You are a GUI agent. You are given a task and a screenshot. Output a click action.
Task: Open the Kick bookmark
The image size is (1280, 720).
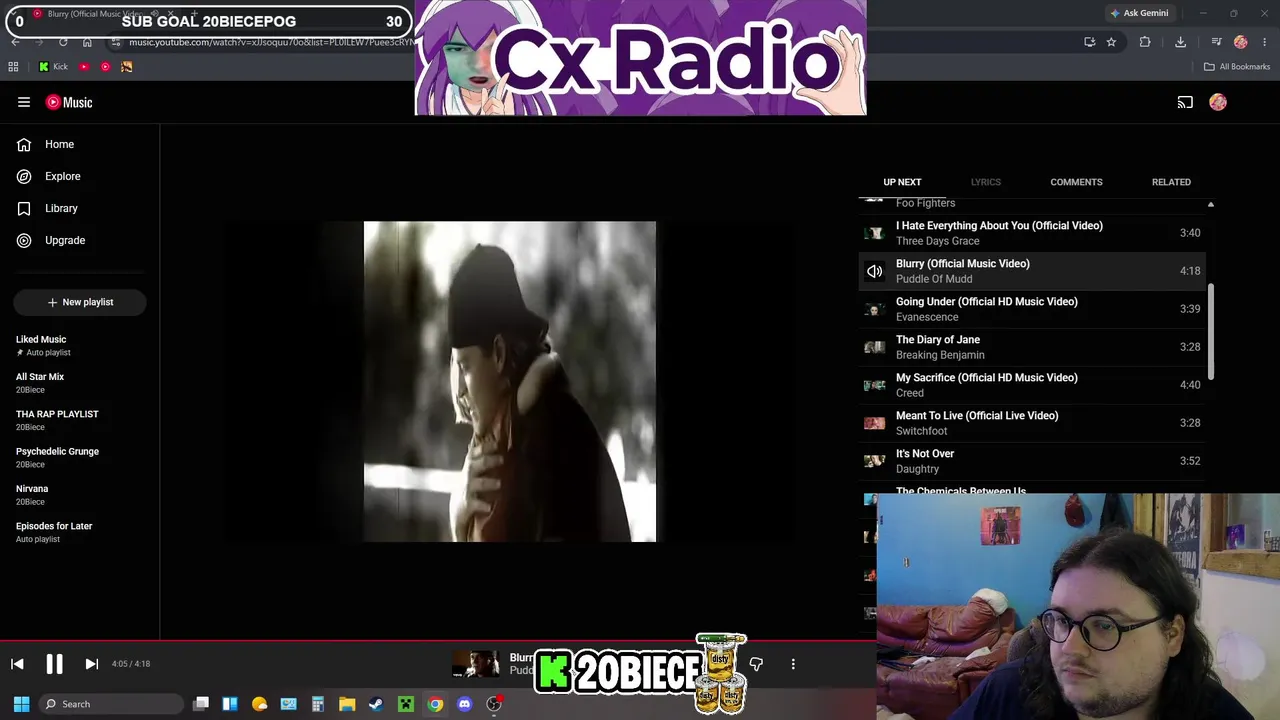(53, 67)
